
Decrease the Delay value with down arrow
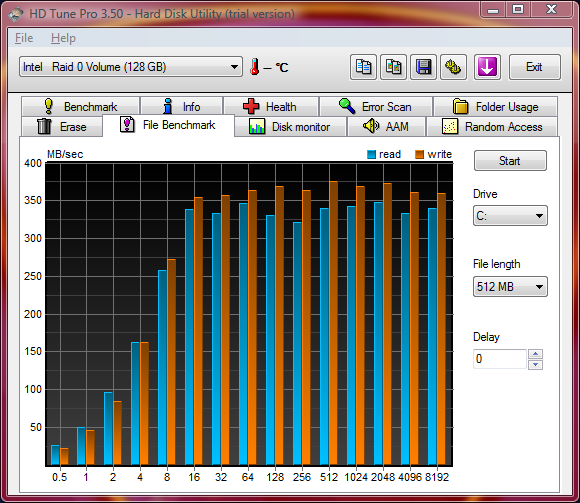535,365
